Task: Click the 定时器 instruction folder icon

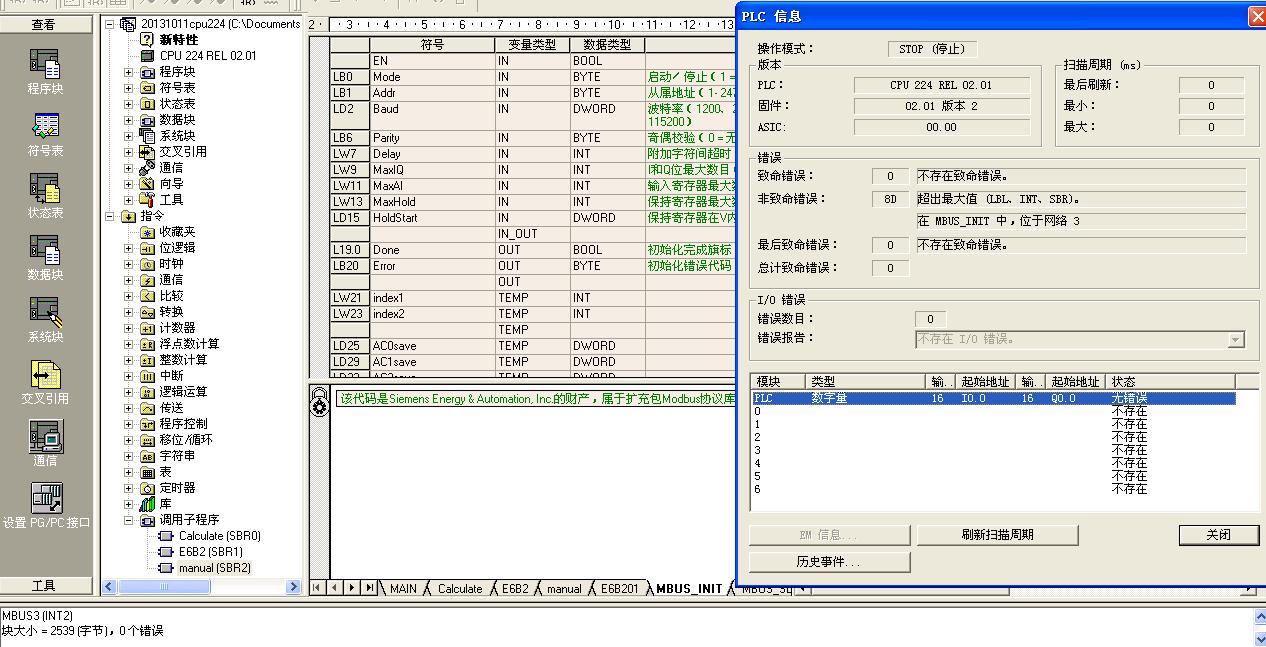Action: [147, 488]
